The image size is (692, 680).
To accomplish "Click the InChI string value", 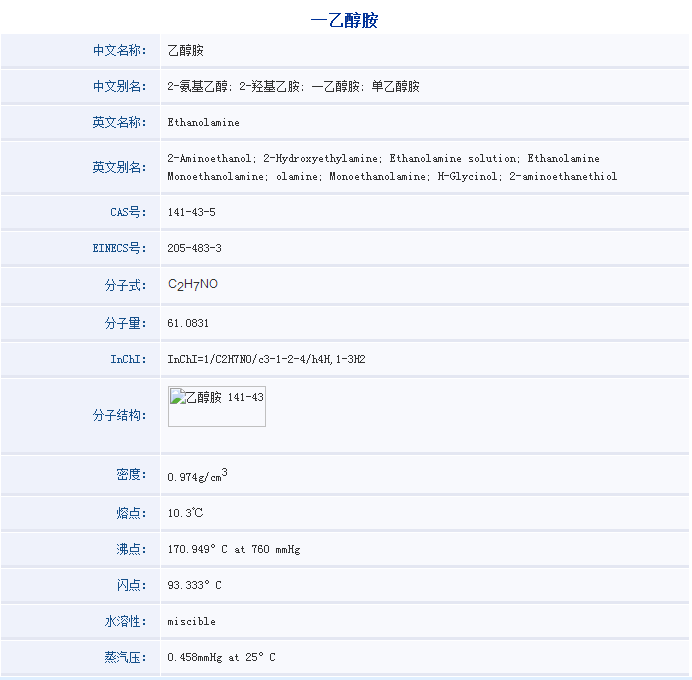I will pyautogui.click(x=266, y=359).
